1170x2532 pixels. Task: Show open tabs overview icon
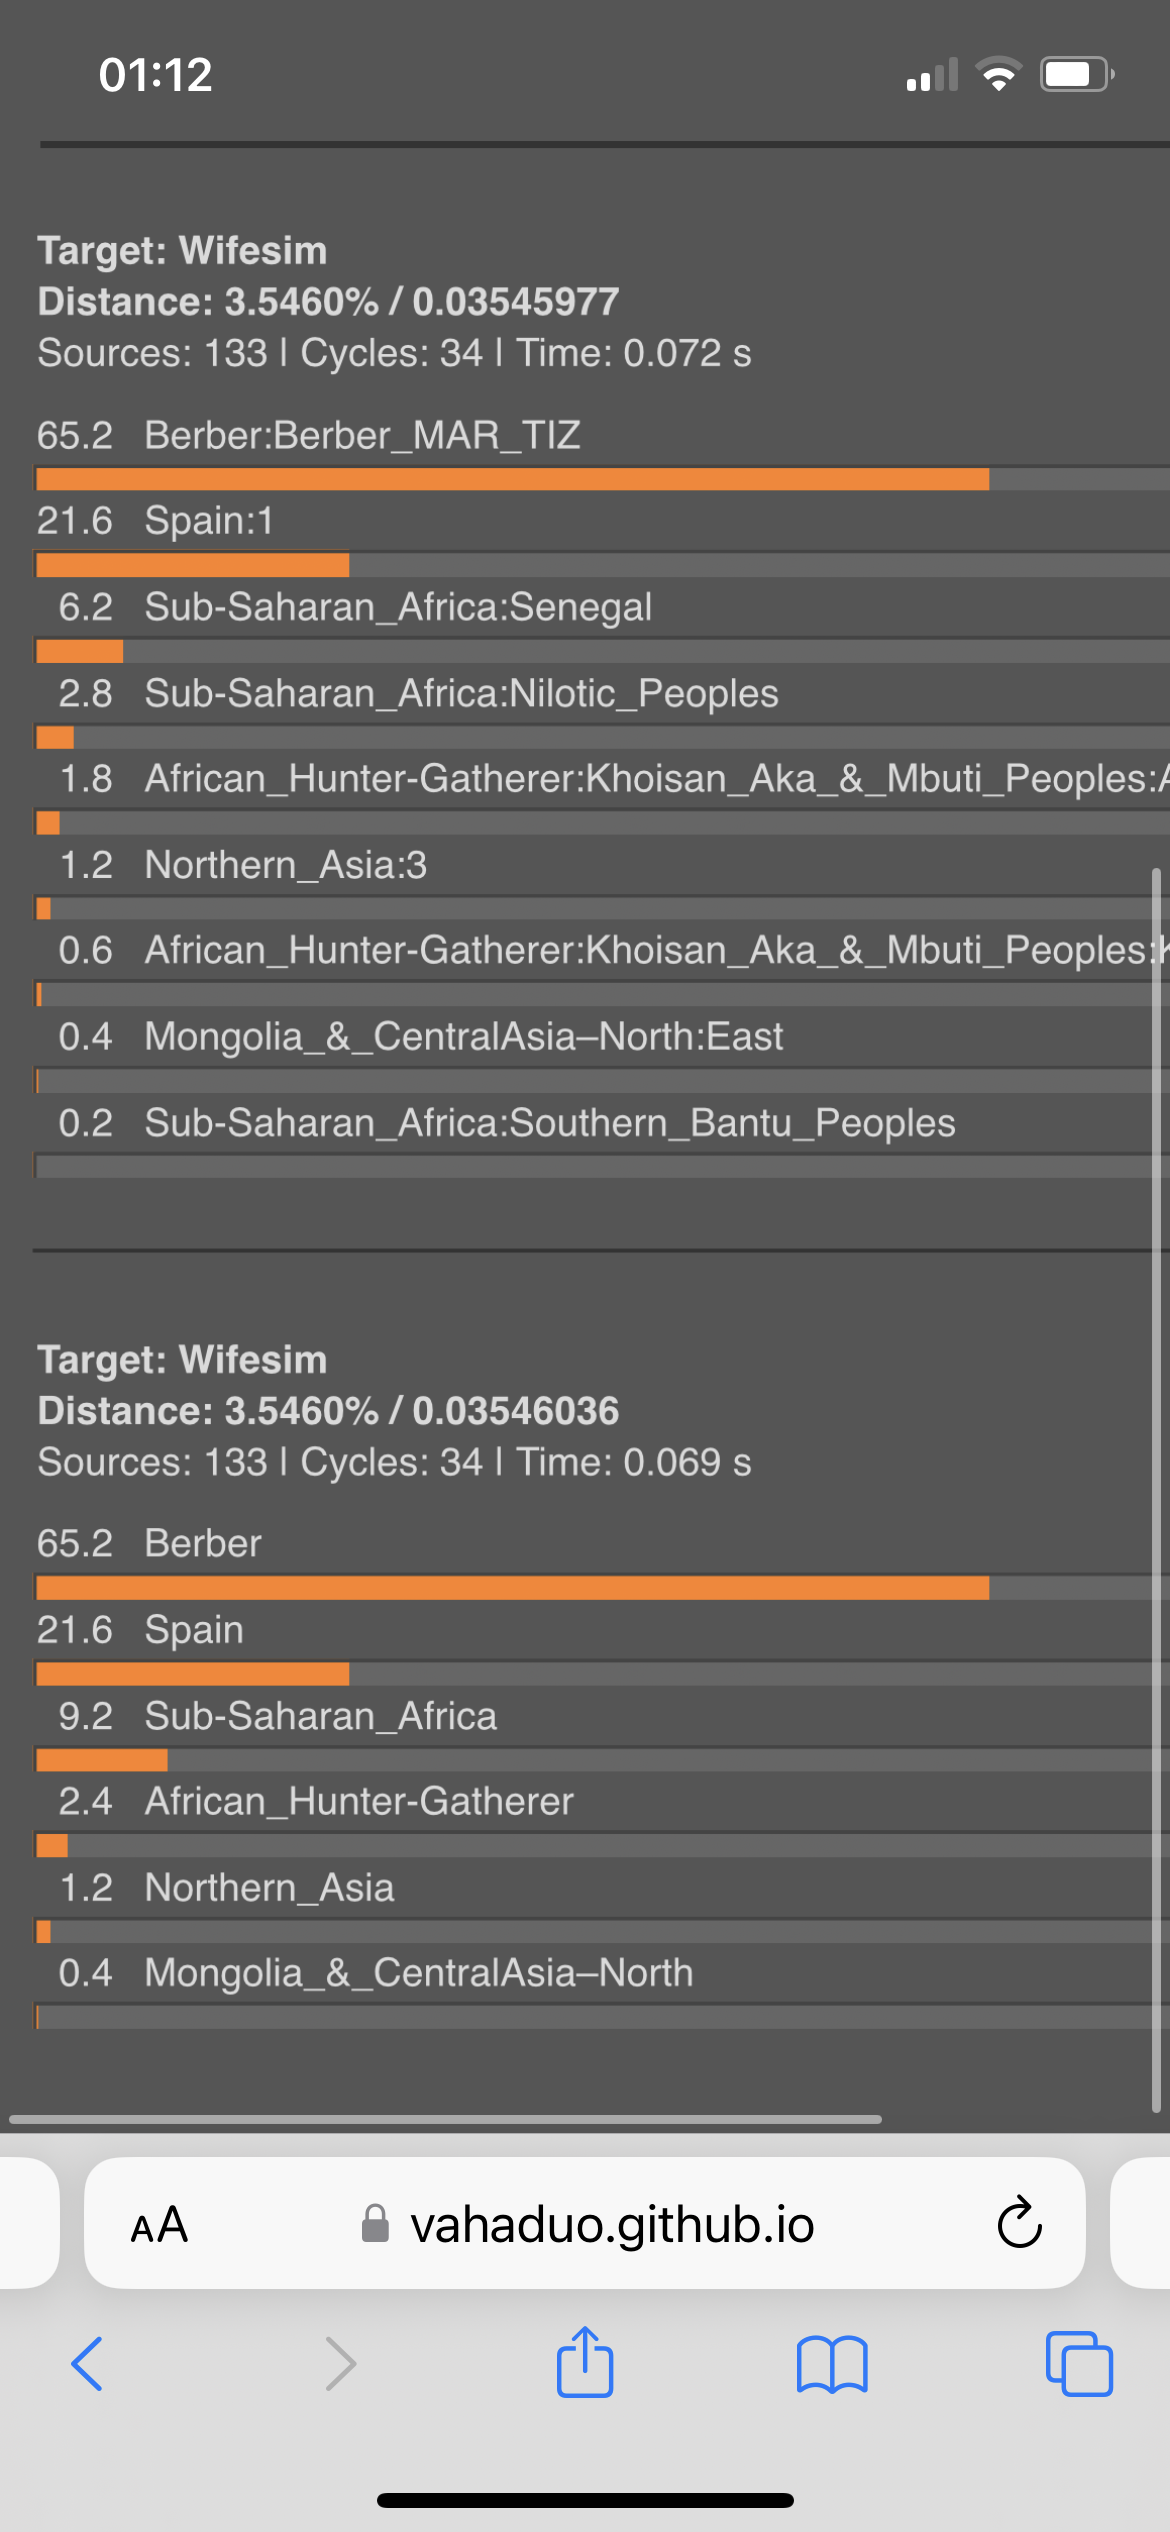(x=1079, y=2363)
